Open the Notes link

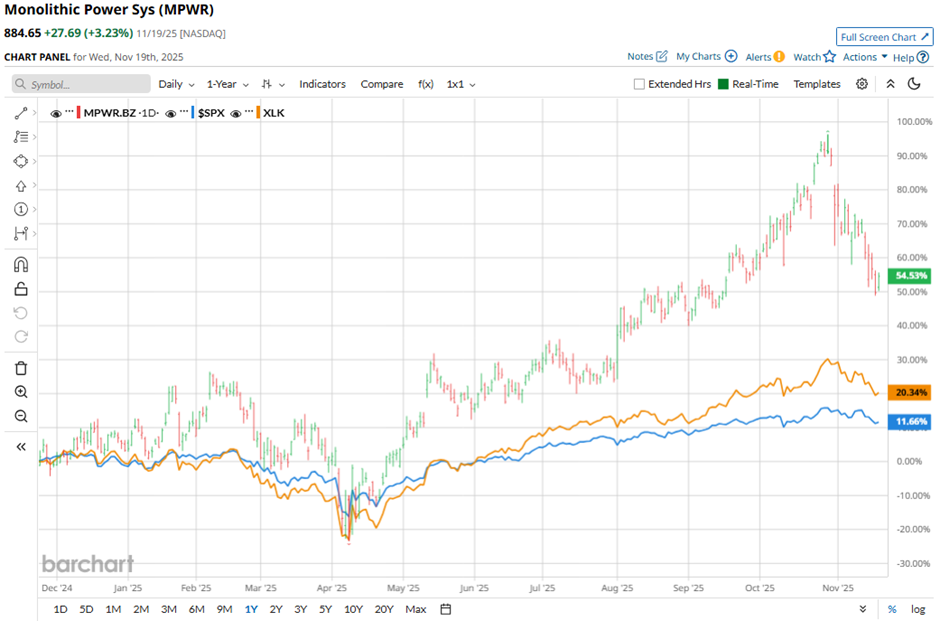[x=647, y=57]
